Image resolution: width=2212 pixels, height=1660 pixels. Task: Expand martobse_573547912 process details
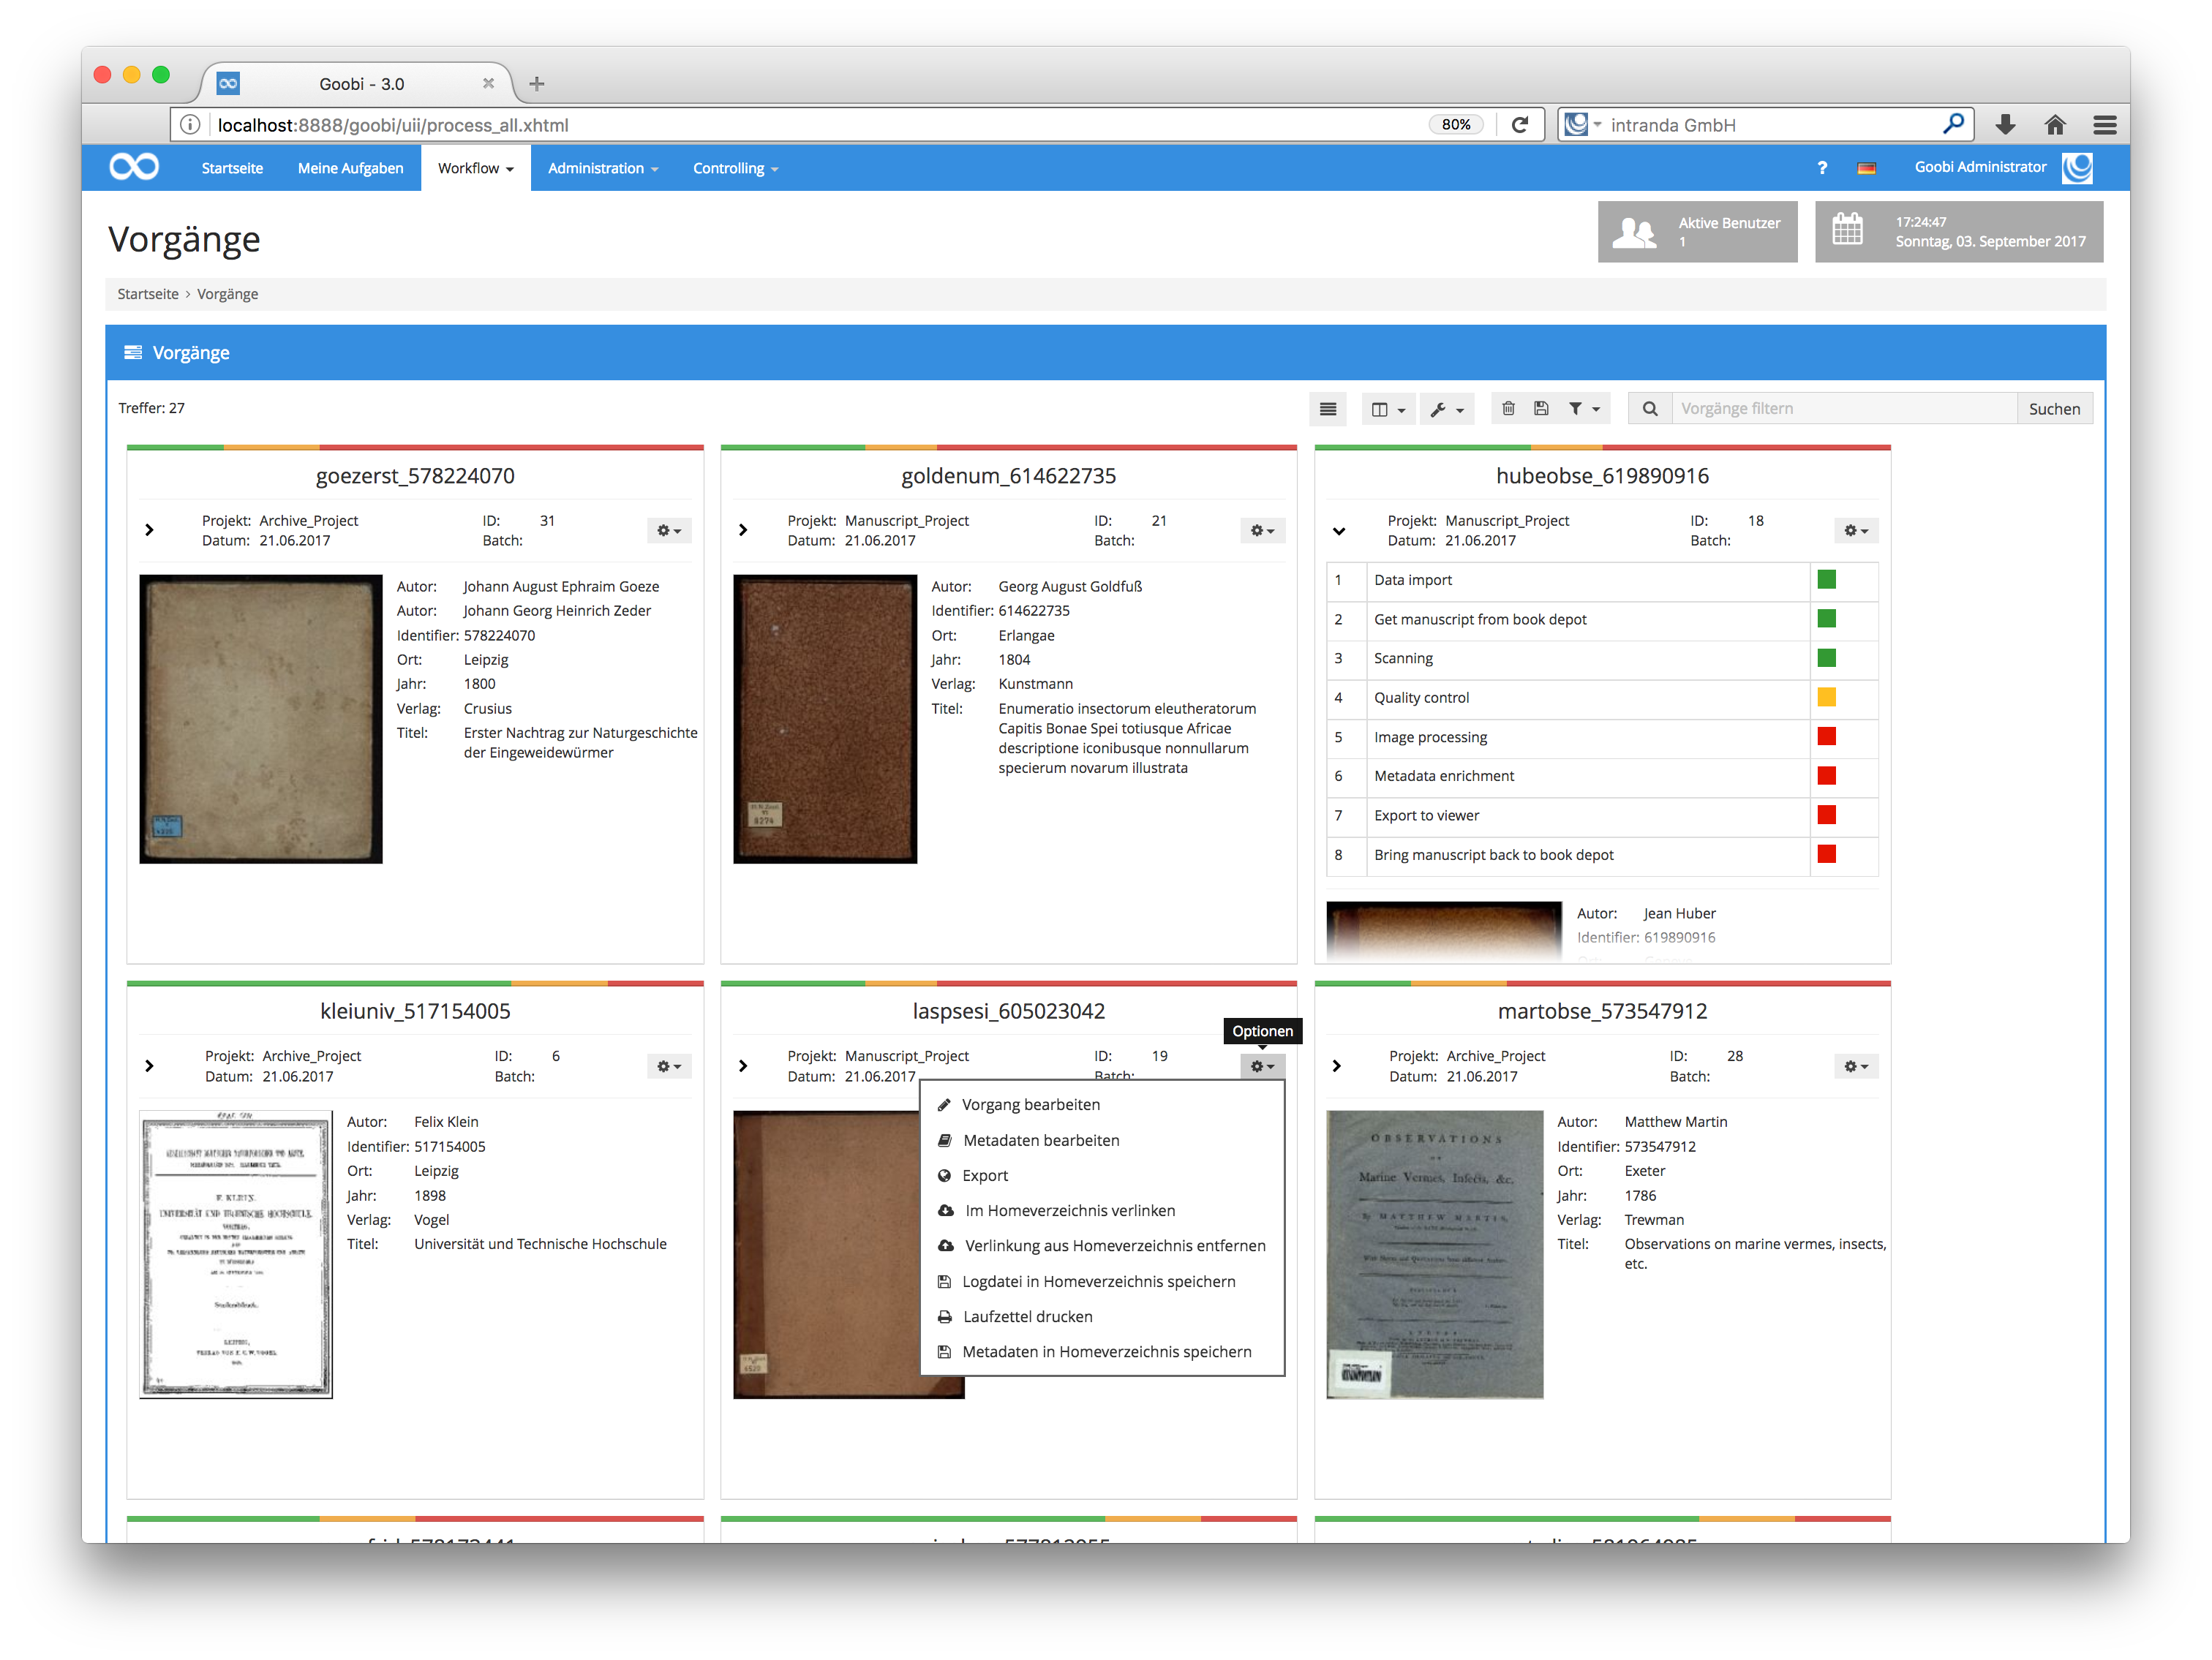1337,1066
